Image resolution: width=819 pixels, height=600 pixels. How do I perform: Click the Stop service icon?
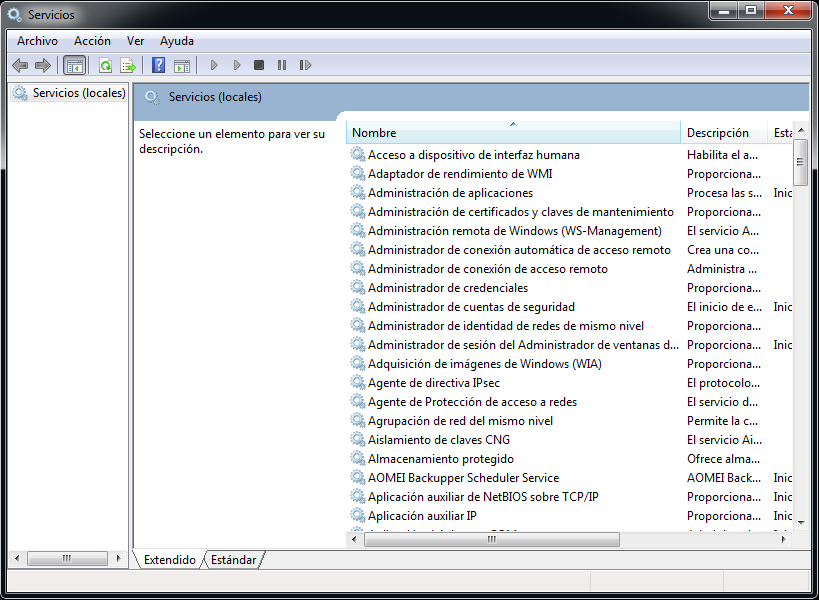(259, 65)
